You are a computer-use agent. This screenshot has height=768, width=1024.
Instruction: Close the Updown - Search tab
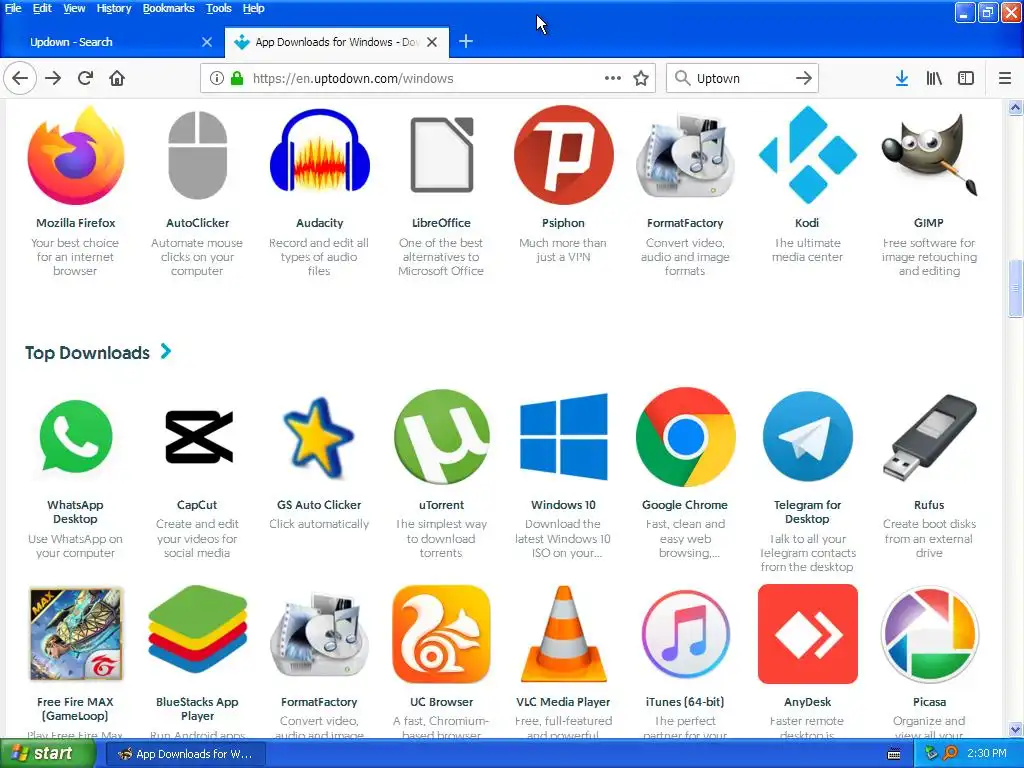(x=207, y=42)
